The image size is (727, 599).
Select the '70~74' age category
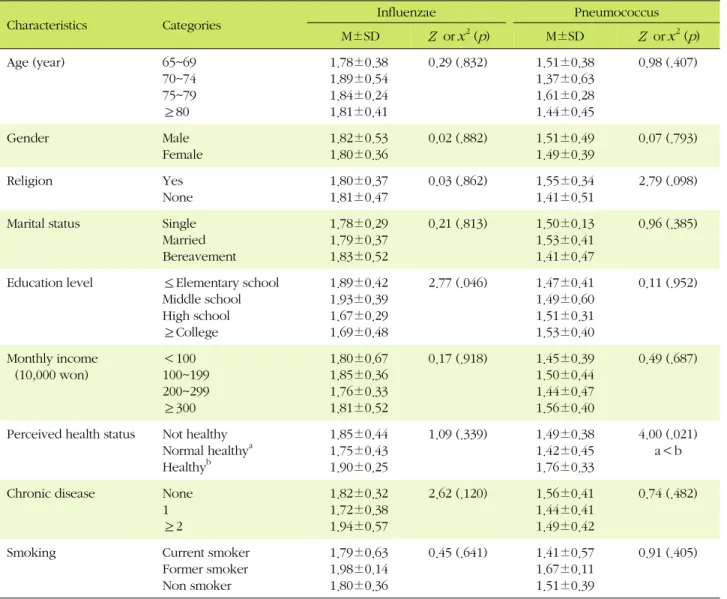pos(179,79)
